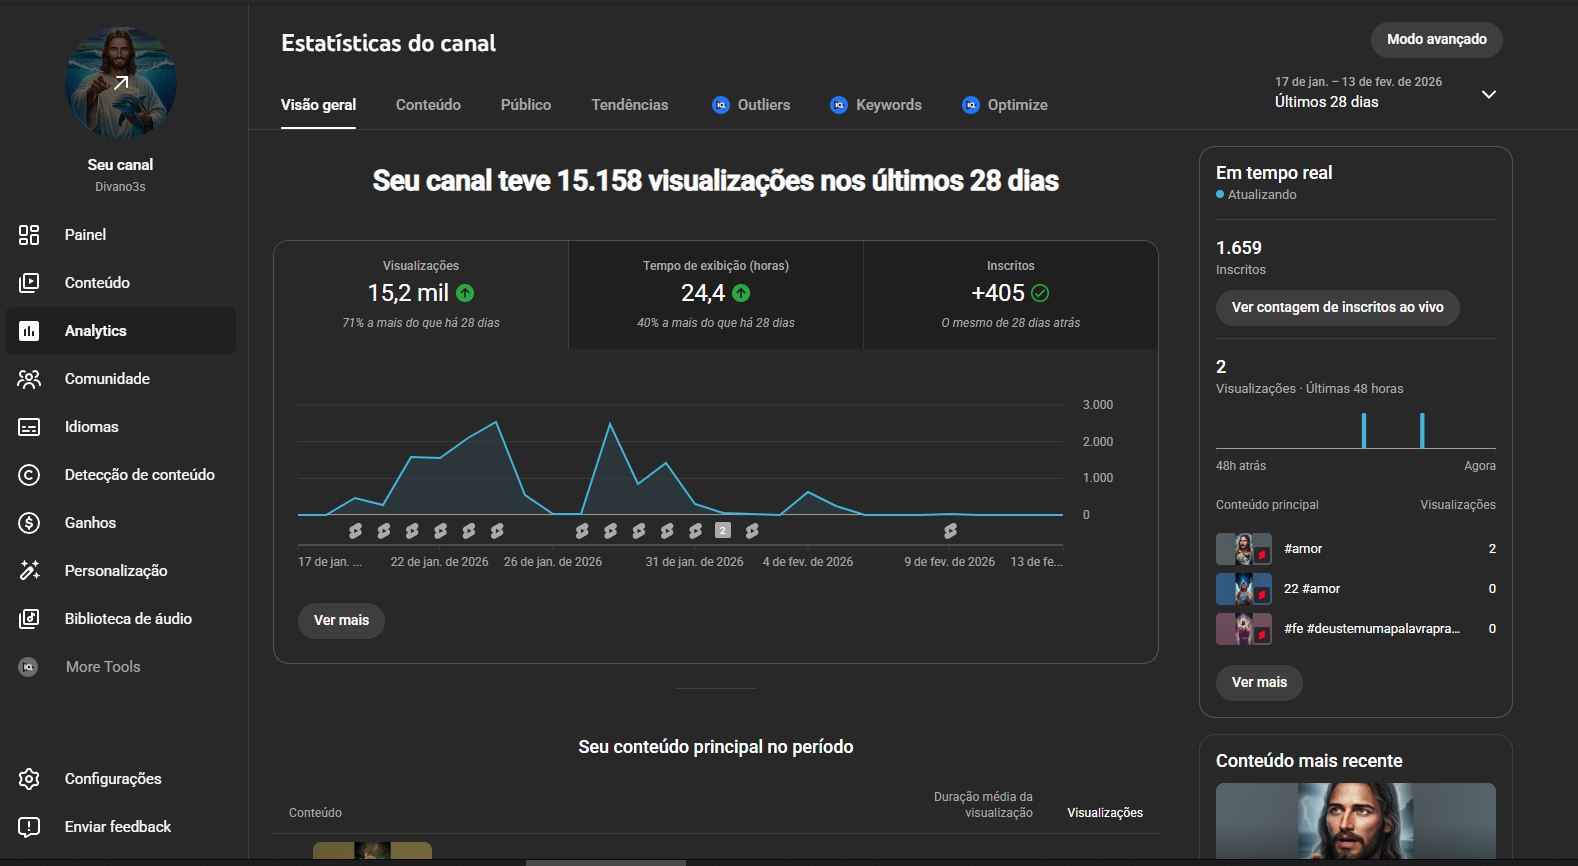The width and height of the screenshot is (1578, 866).
Task: Click the 22 #amor video title
Action: point(1312,589)
